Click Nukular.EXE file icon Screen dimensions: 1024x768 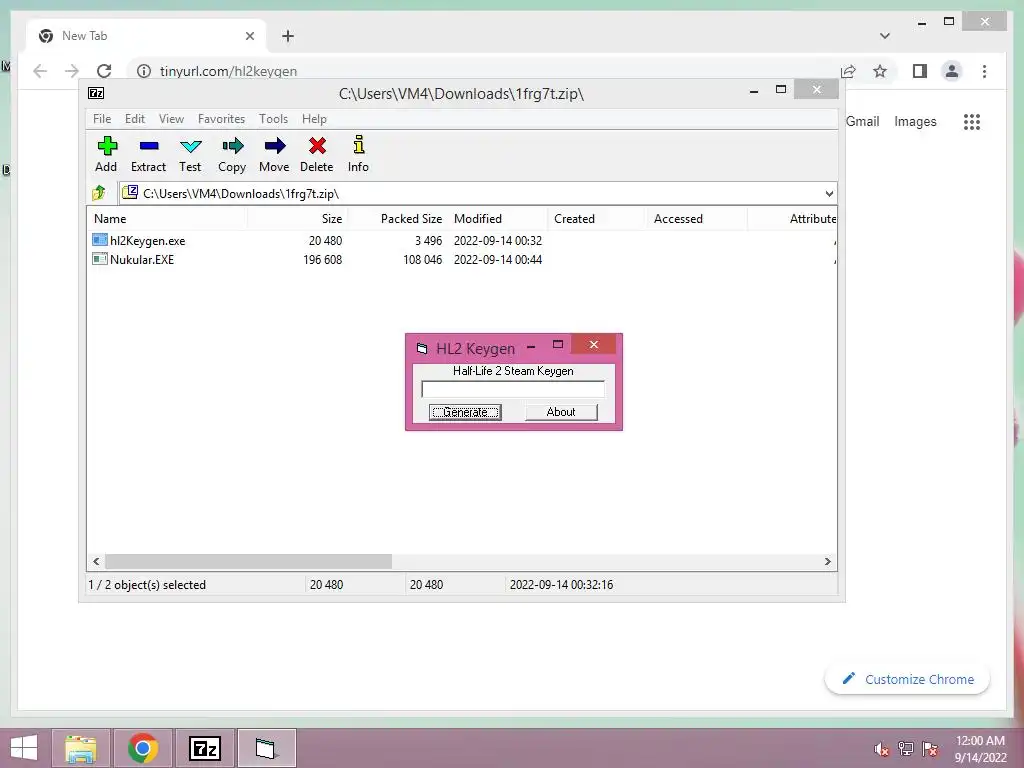(x=99, y=259)
